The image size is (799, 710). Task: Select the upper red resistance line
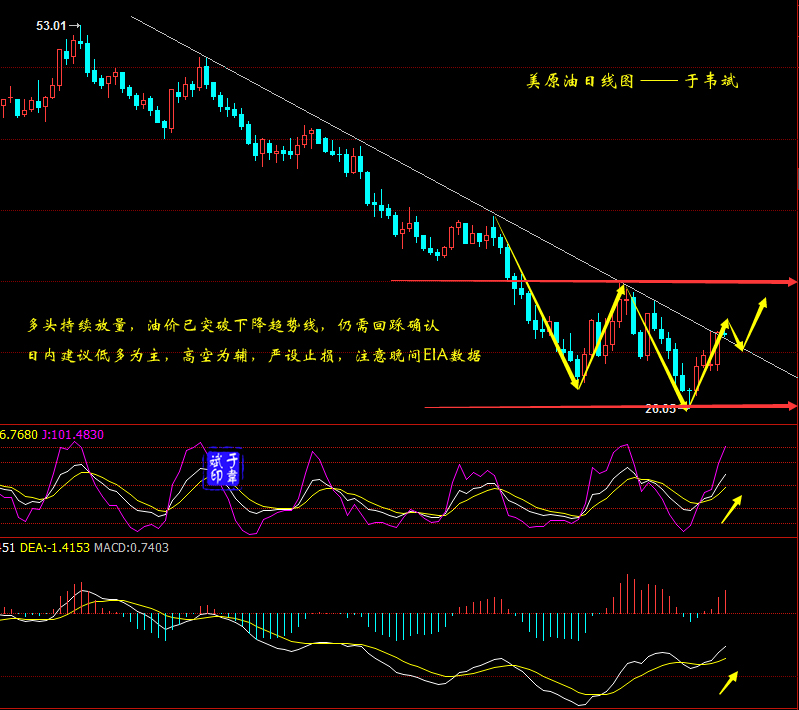(500, 282)
